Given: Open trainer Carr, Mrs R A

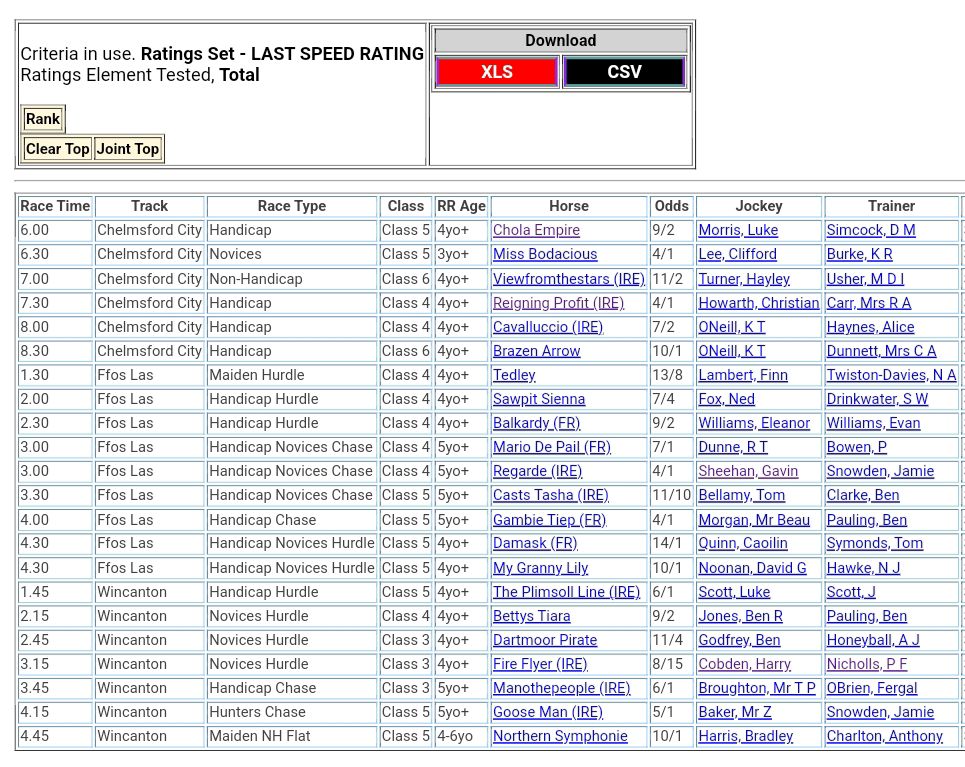Looking at the screenshot, I should click(x=868, y=303).
